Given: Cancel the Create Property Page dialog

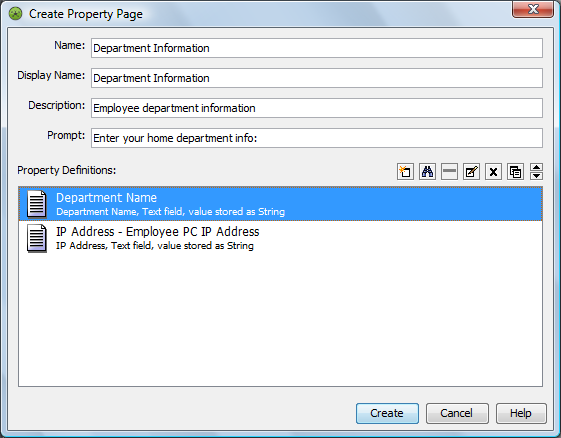Looking at the screenshot, I should point(457,413).
